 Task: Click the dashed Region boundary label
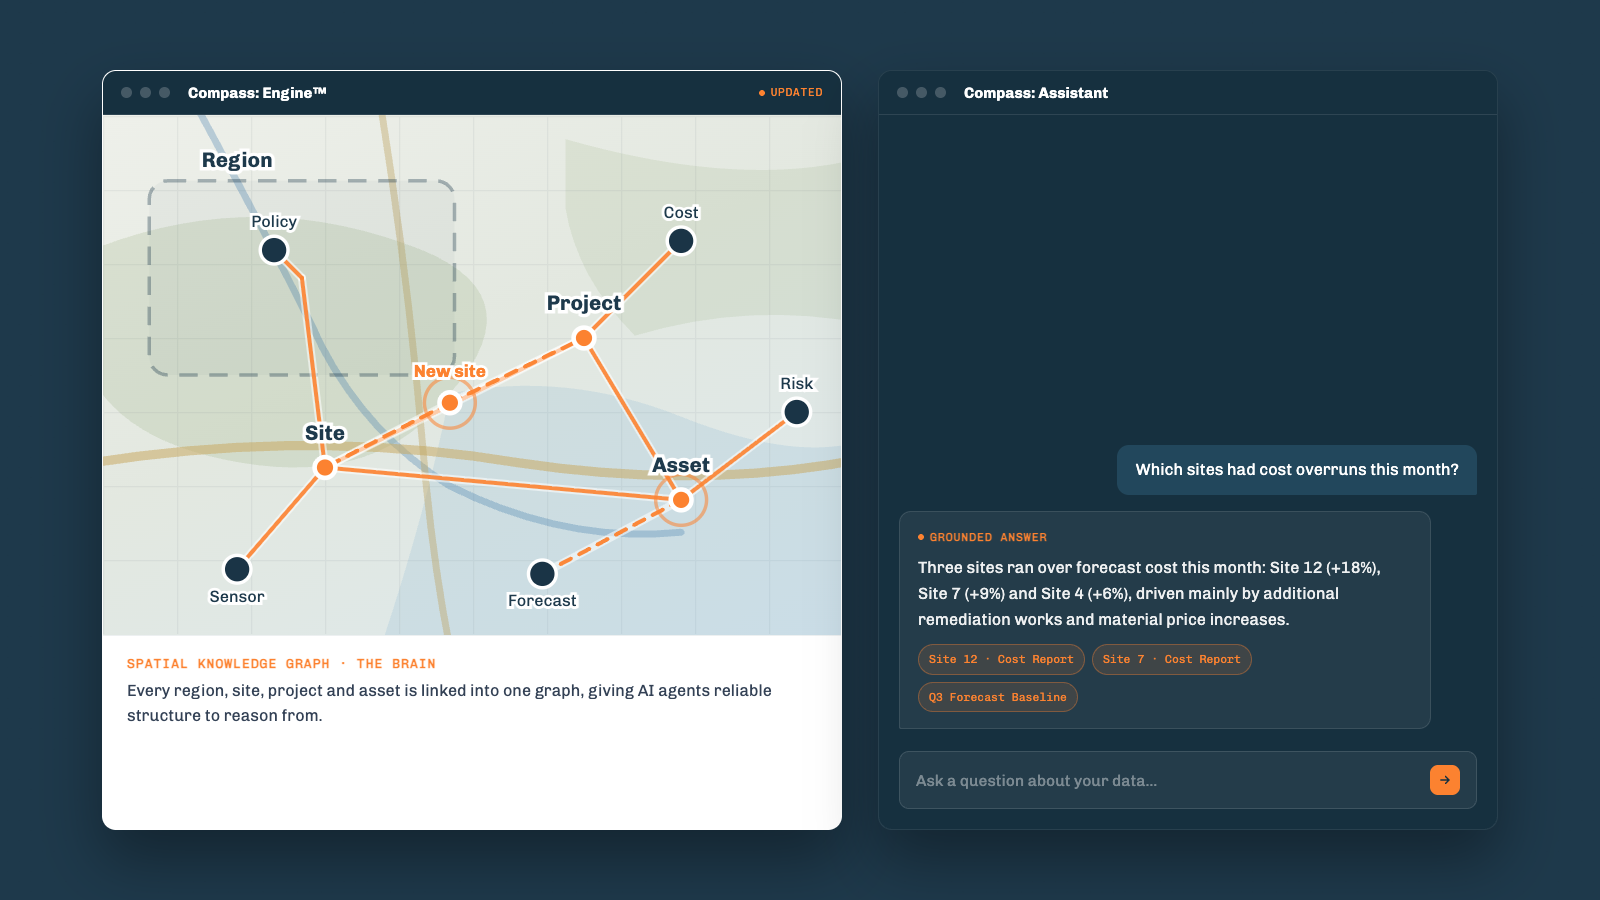(x=237, y=160)
